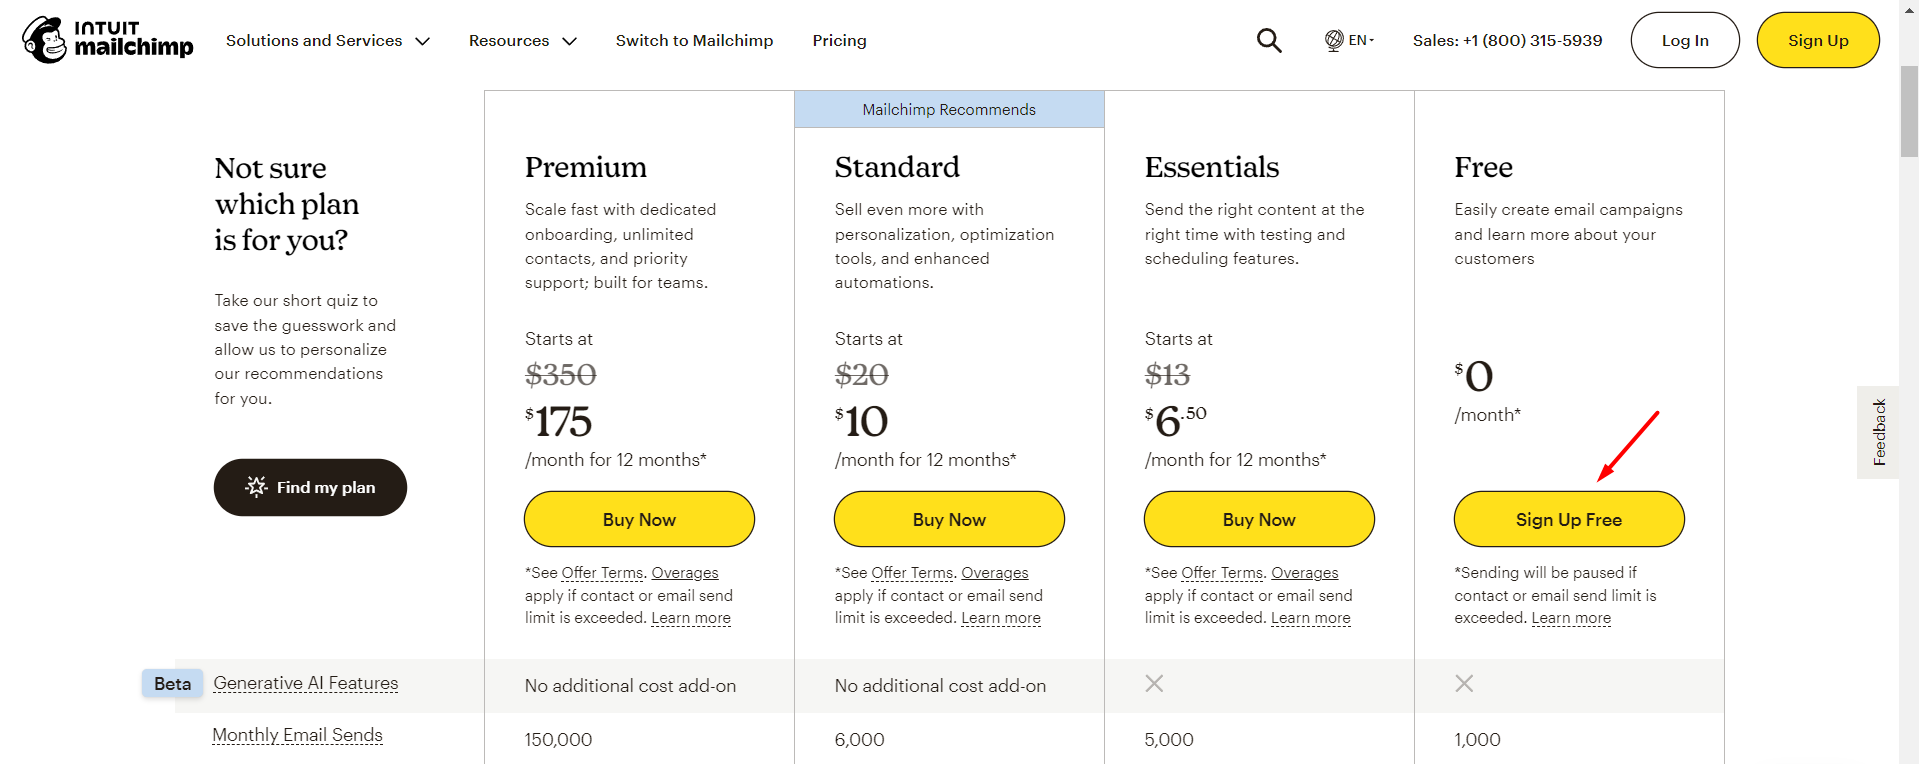Click the Monthly Email Sends link
The image size is (1919, 764).
point(297,735)
